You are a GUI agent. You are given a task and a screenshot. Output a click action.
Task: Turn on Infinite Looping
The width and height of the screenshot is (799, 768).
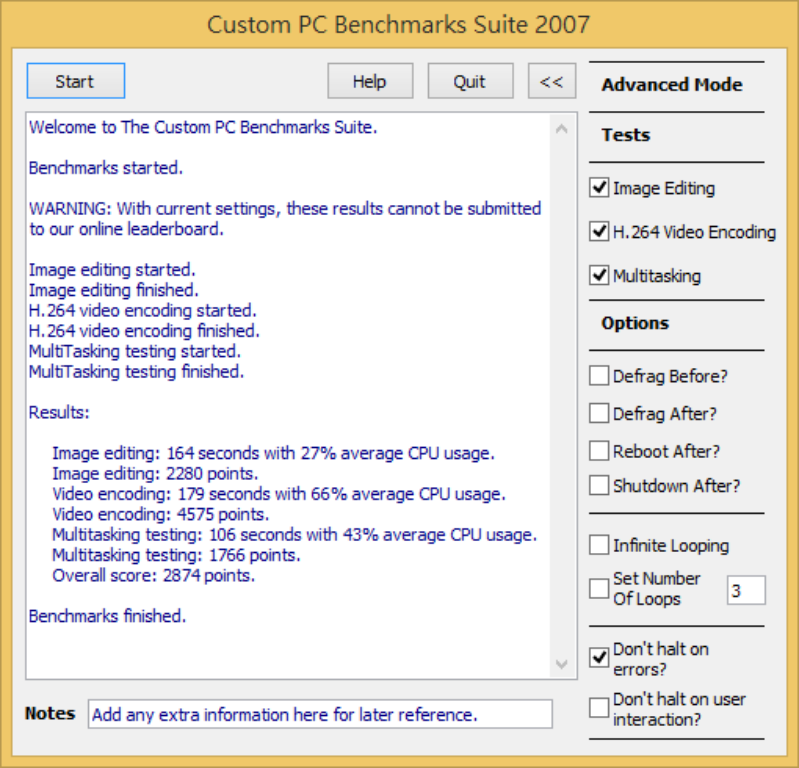[x=600, y=546]
